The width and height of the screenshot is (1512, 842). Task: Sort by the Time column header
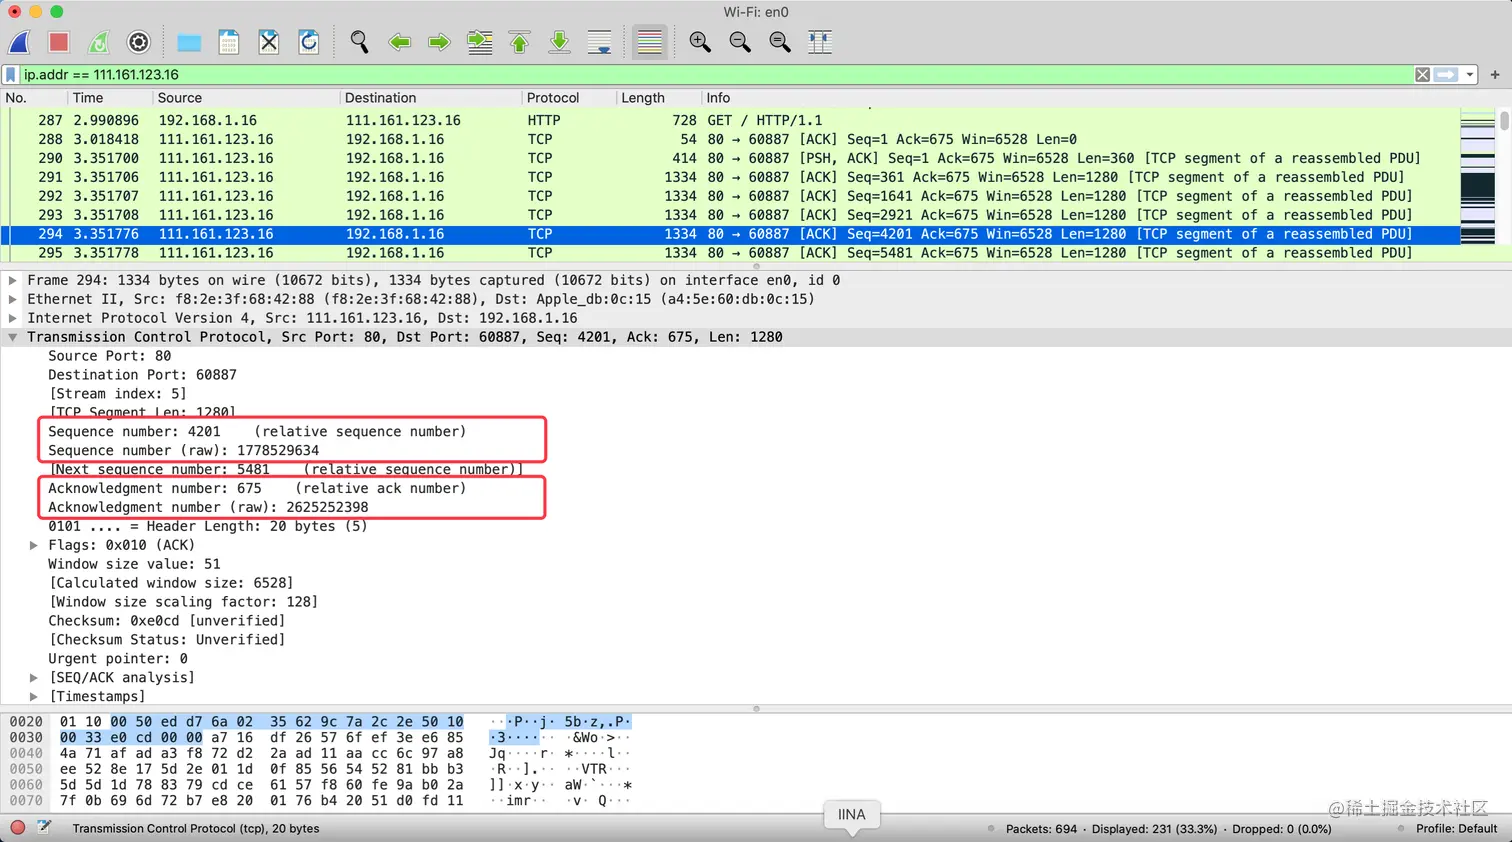pyautogui.click(x=108, y=98)
